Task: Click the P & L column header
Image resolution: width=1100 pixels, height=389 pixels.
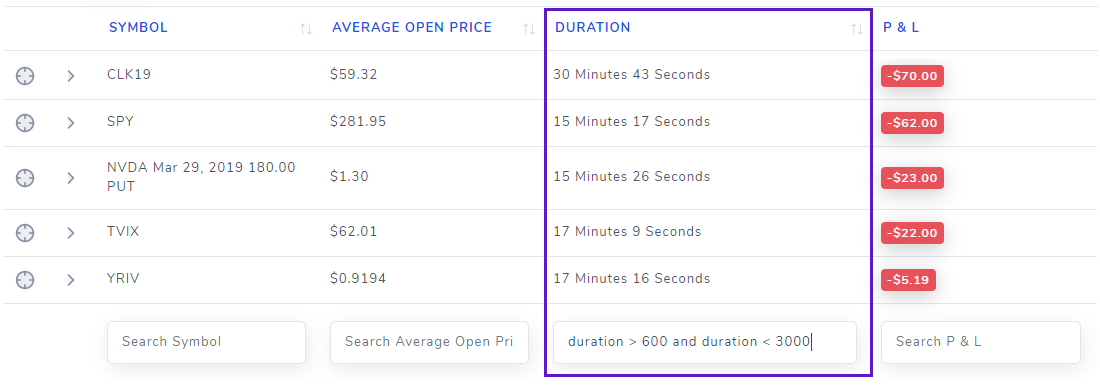Action: coord(901,27)
